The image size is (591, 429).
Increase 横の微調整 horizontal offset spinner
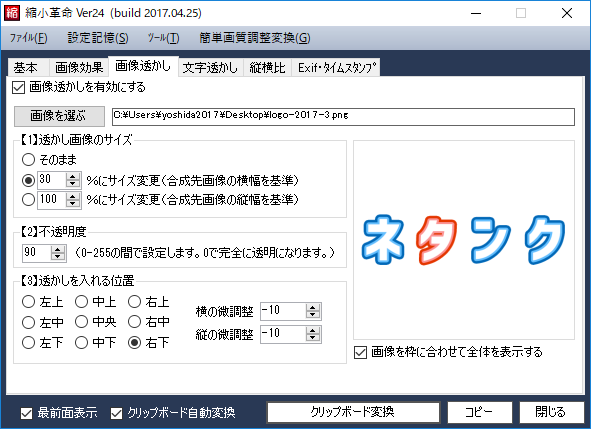pyautogui.click(x=312, y=308)
